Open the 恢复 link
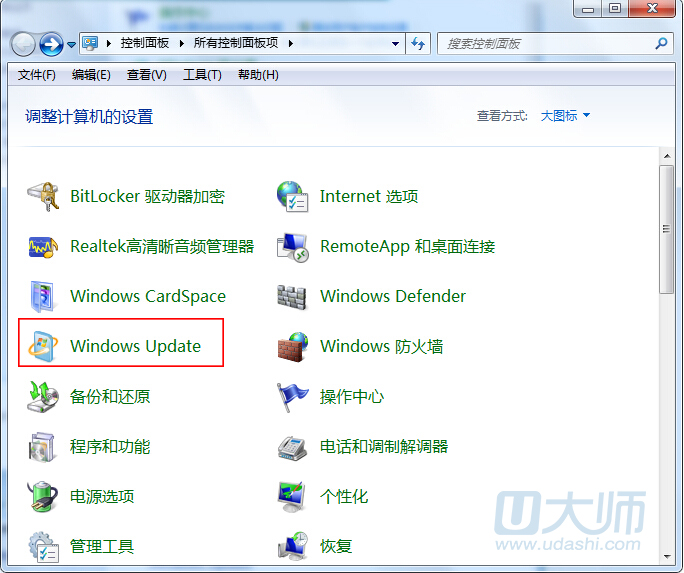 point(336,546)
